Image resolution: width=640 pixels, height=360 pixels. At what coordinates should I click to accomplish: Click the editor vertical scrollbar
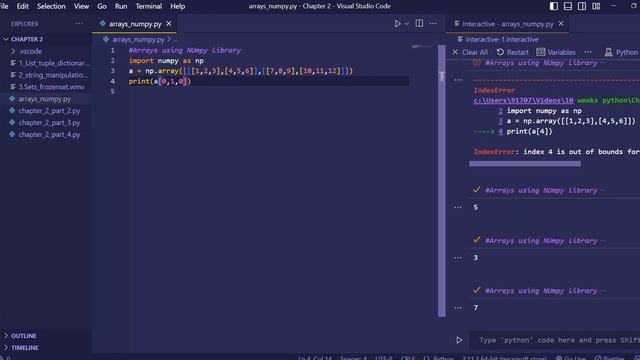tap(442, 181)
